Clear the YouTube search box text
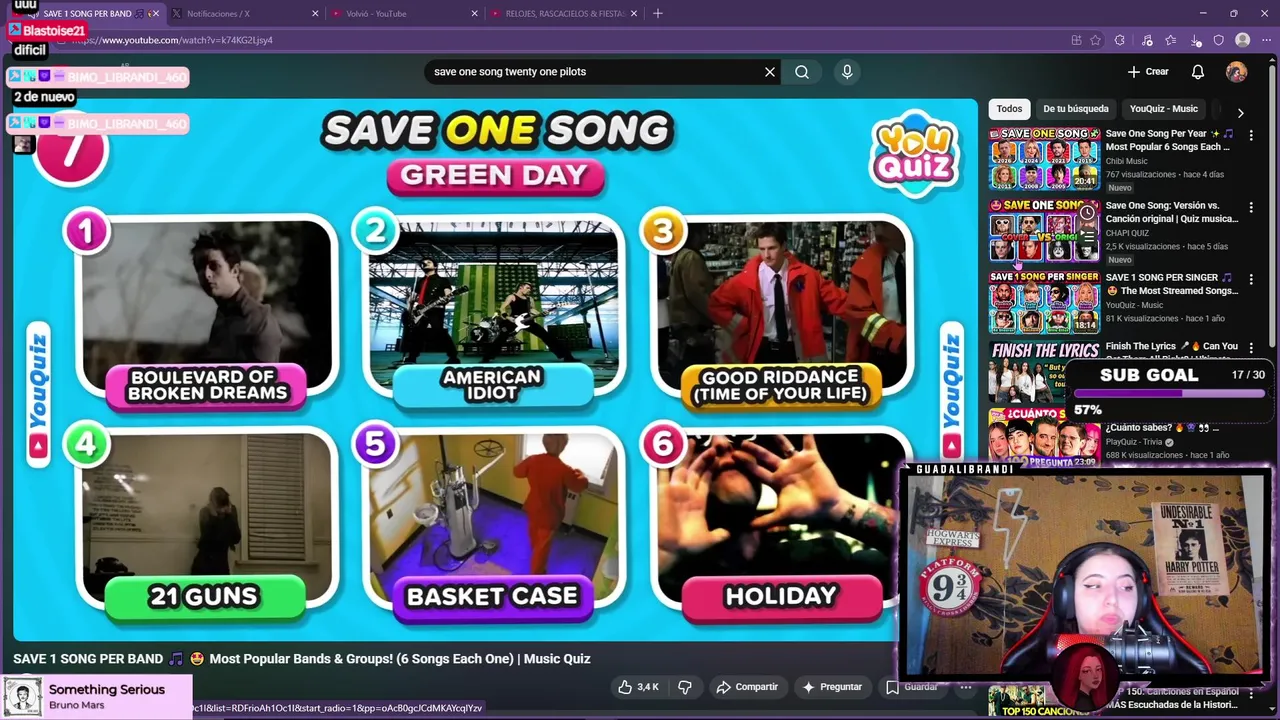Viewport: 1280px width, 720px height. pyautogui.click(x=770, y=72)
